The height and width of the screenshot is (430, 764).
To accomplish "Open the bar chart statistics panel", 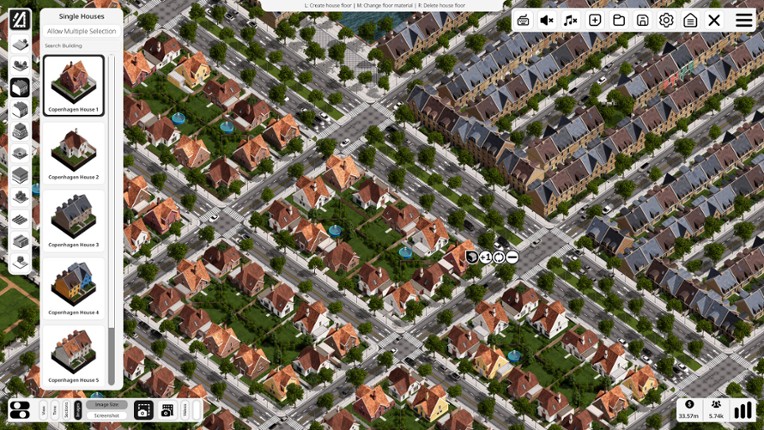I will pos(743,410).
